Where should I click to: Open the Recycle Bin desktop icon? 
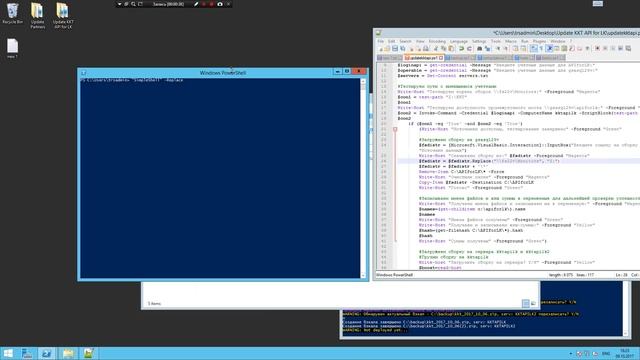[12, 13]
